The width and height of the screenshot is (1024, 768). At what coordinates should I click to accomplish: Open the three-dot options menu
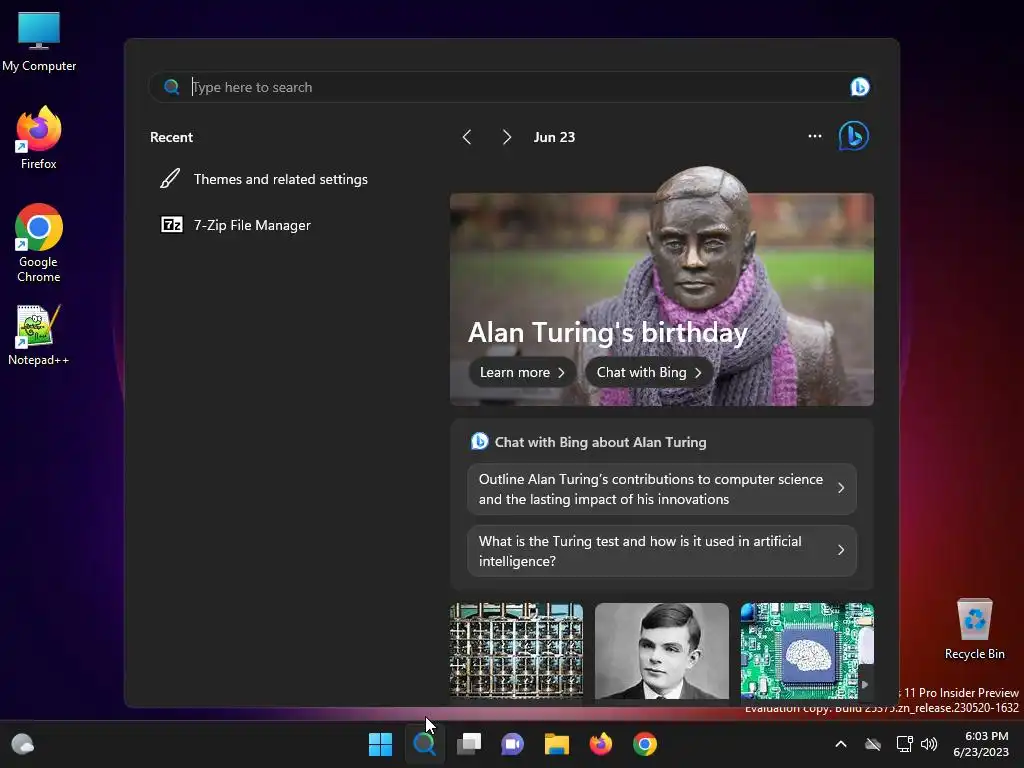point(814,136)
